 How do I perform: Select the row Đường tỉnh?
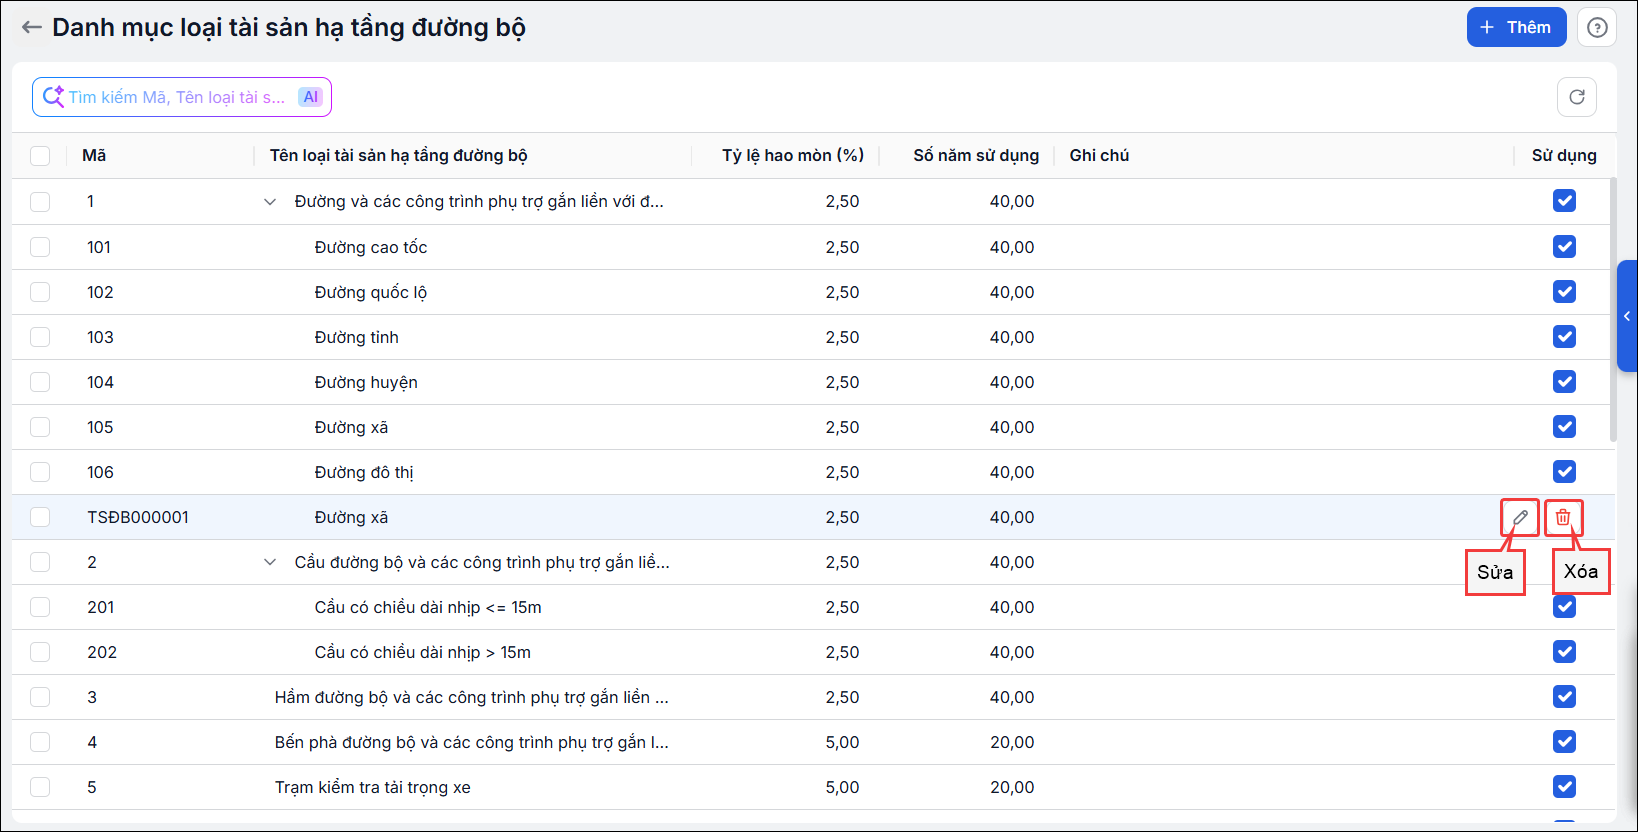pyautogui.click(x=814, y=337)
